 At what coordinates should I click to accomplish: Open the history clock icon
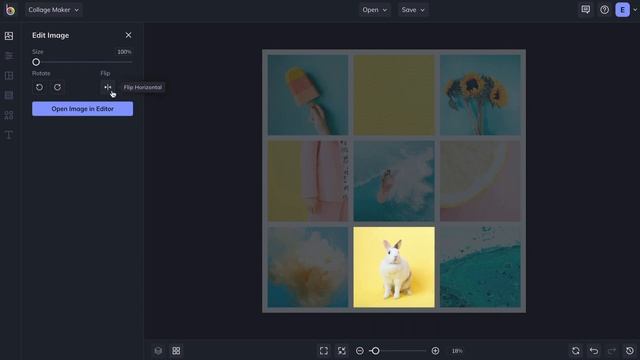pos(630,351)
